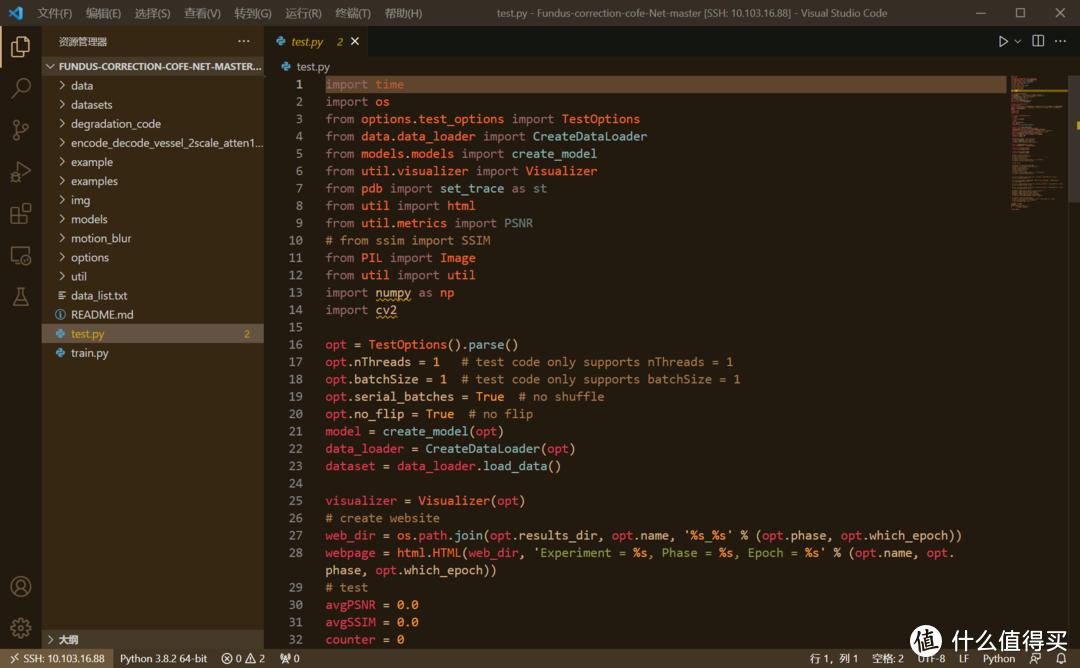The image size is (1080, 668).
Task: Open the Run and Debug view
Action: click(x=20, y=172)
